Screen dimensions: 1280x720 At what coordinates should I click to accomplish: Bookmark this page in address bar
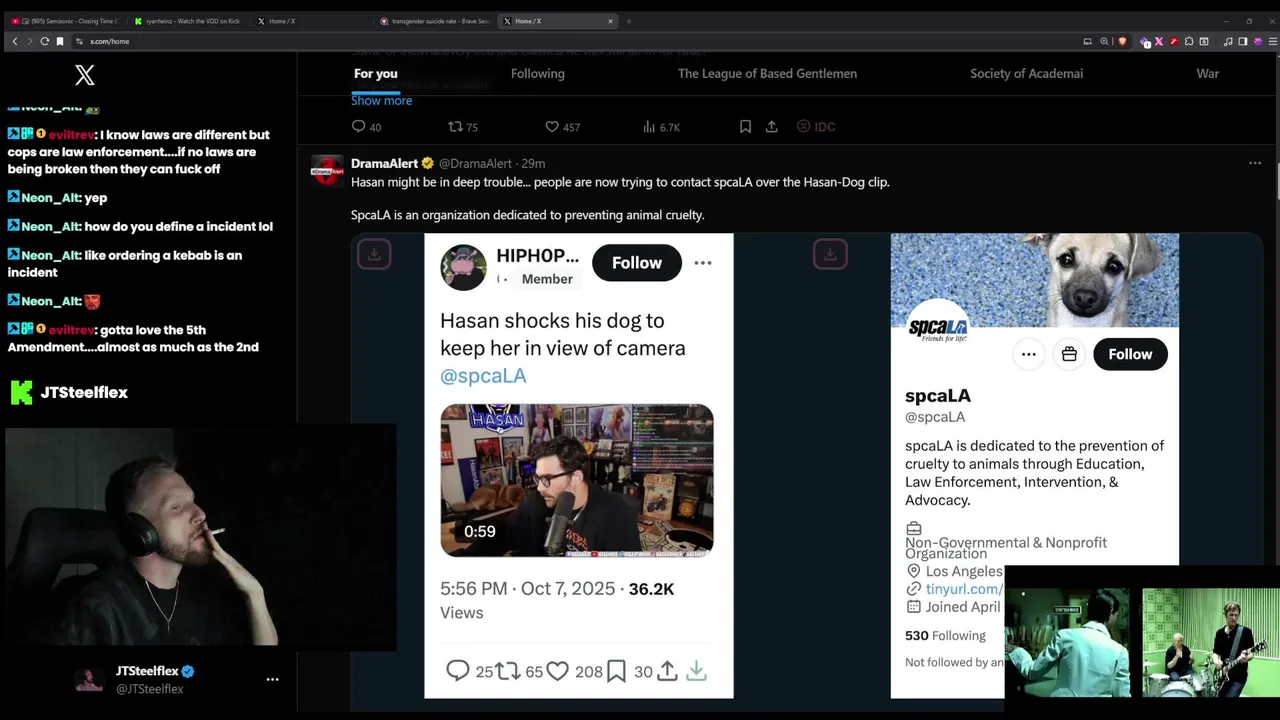(x=60, y=41)
